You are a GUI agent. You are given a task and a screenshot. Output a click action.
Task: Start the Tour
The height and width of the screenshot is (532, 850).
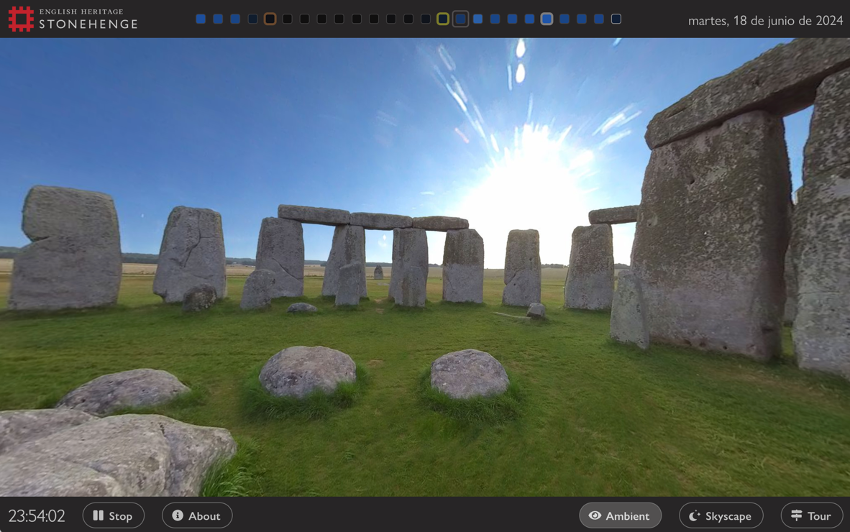pyautogui.click(x=812, y=516)
